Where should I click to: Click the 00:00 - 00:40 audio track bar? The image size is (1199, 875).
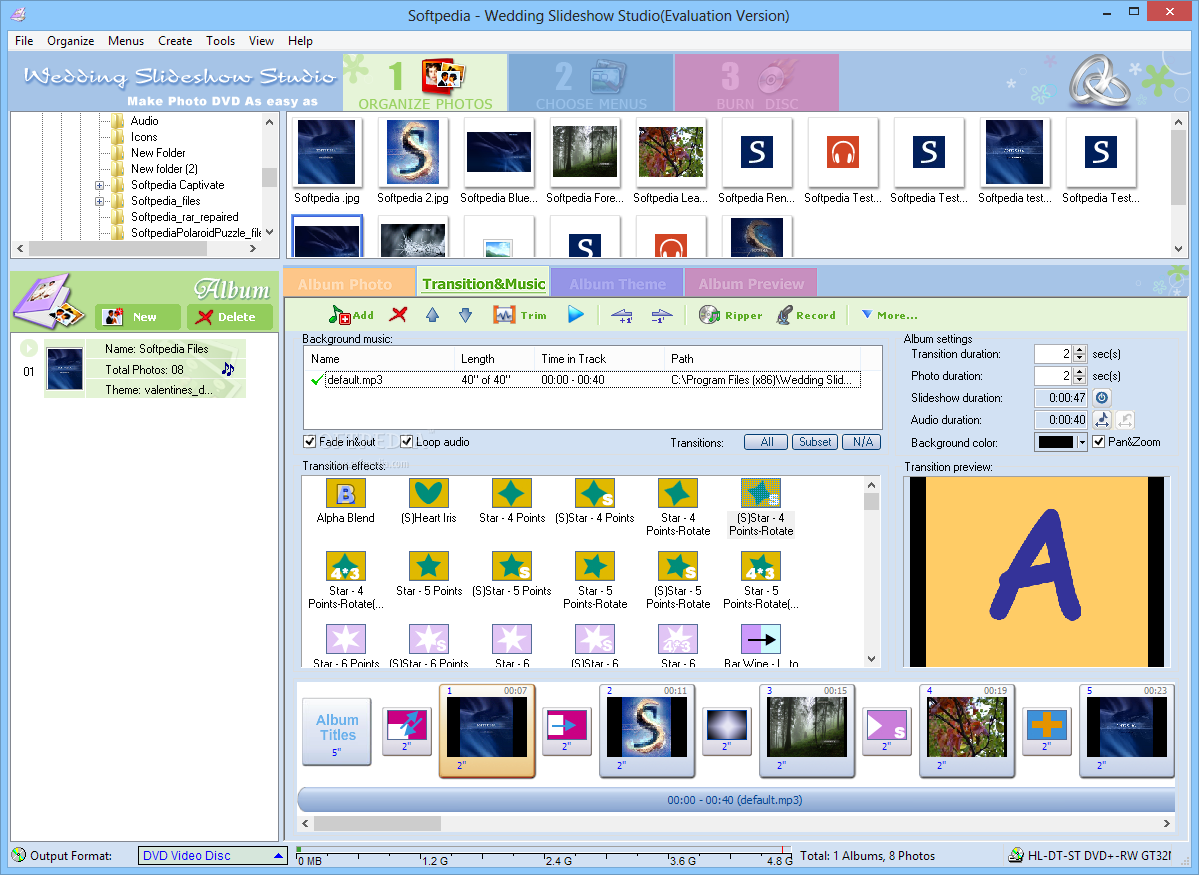736,800
